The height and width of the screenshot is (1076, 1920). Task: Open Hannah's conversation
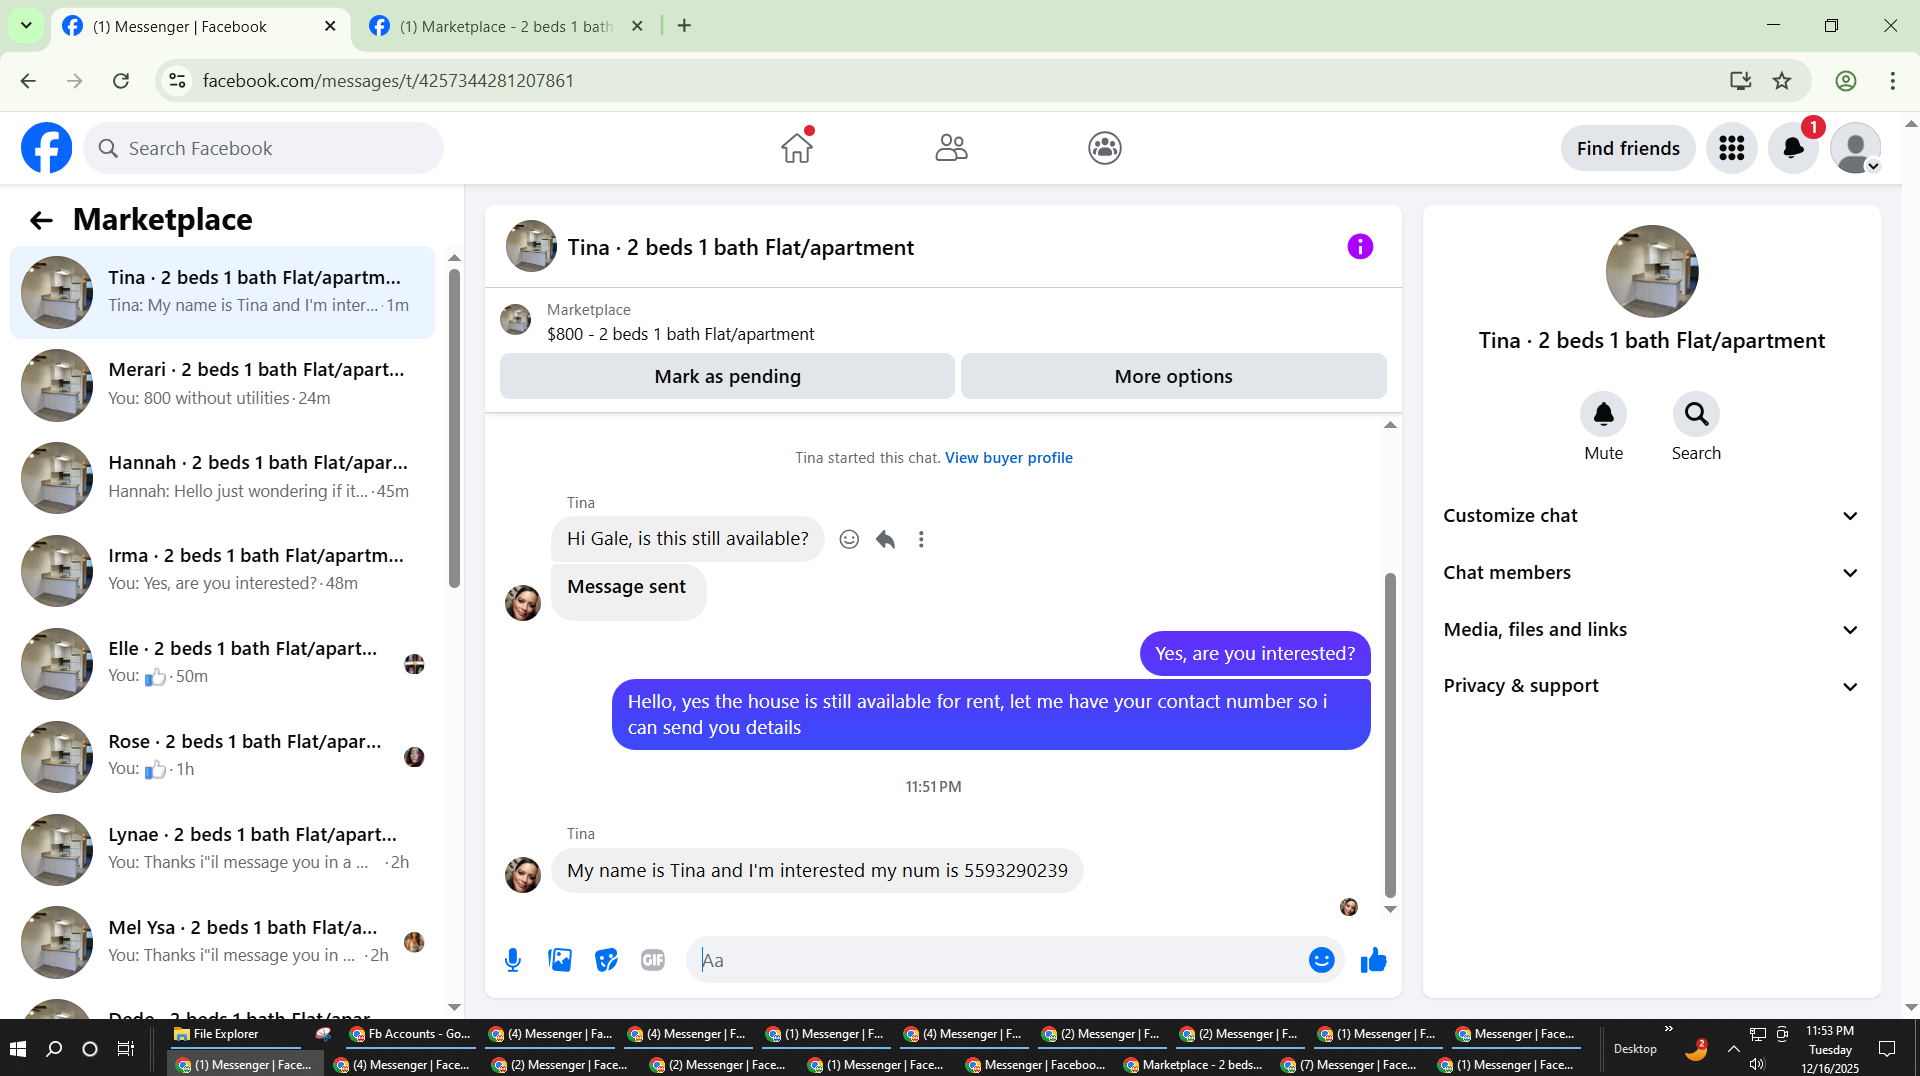point(223,478)
